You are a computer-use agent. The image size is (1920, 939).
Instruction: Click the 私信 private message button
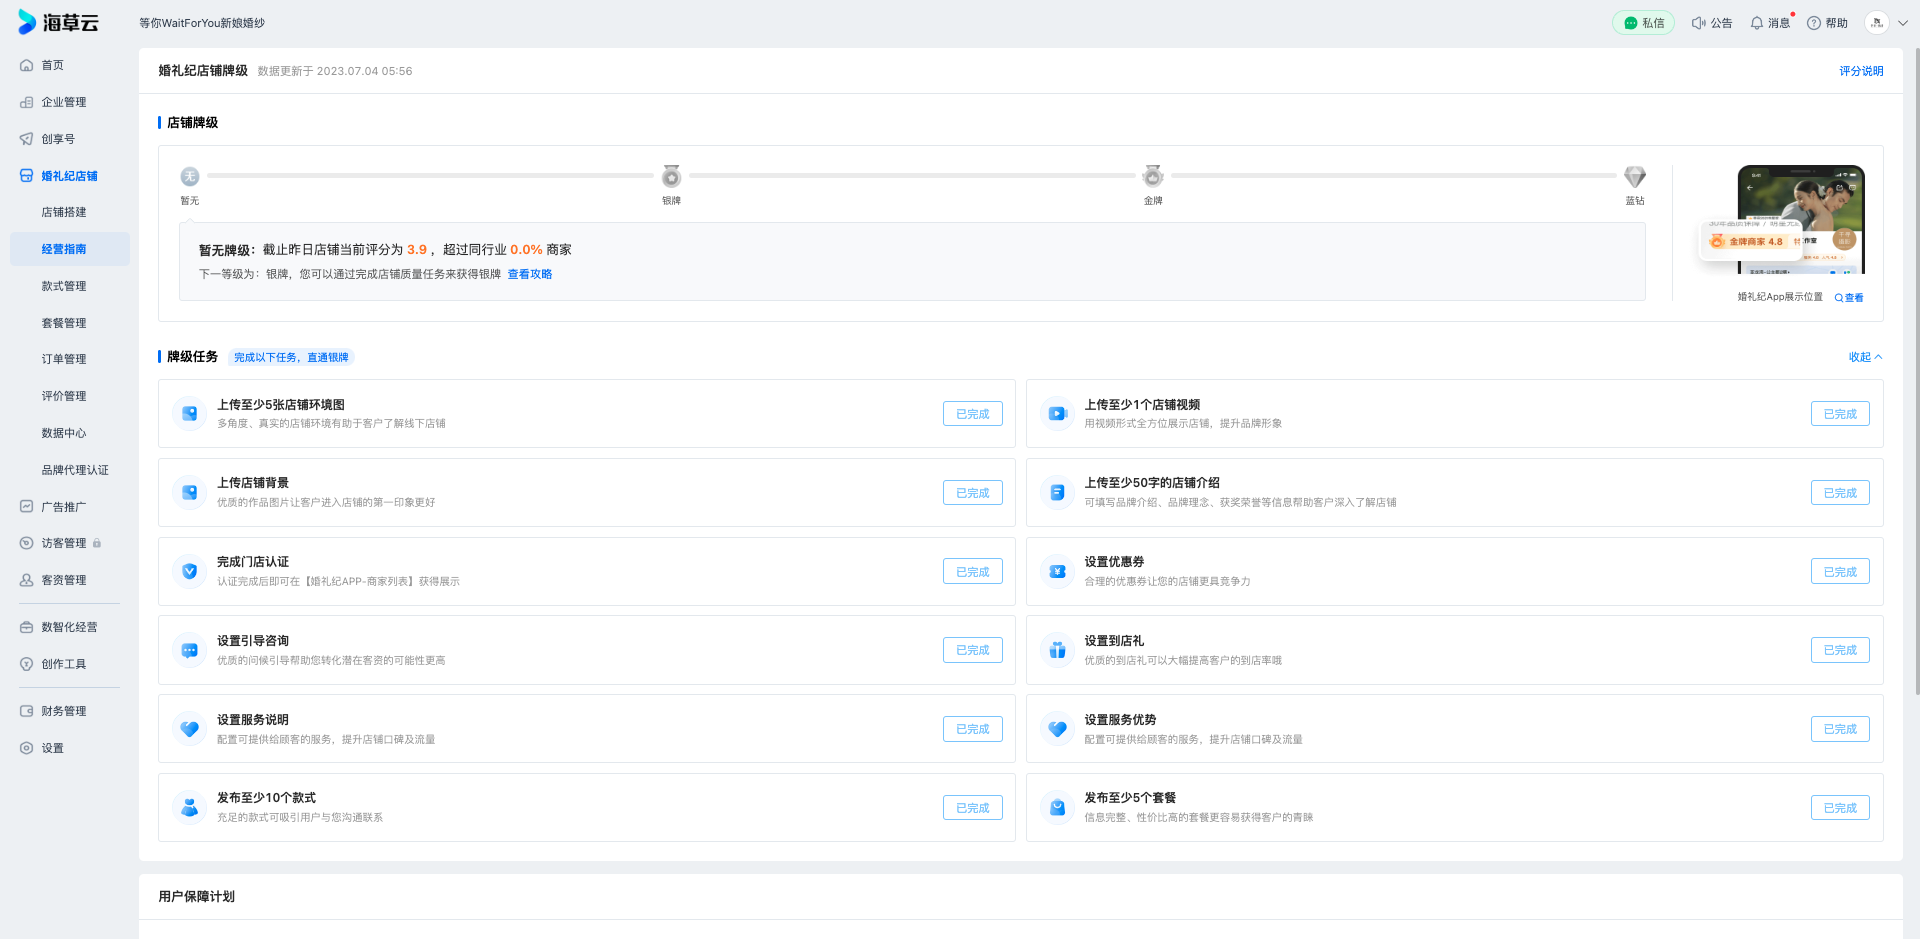pyautogui.click(x=1643, y=23)
